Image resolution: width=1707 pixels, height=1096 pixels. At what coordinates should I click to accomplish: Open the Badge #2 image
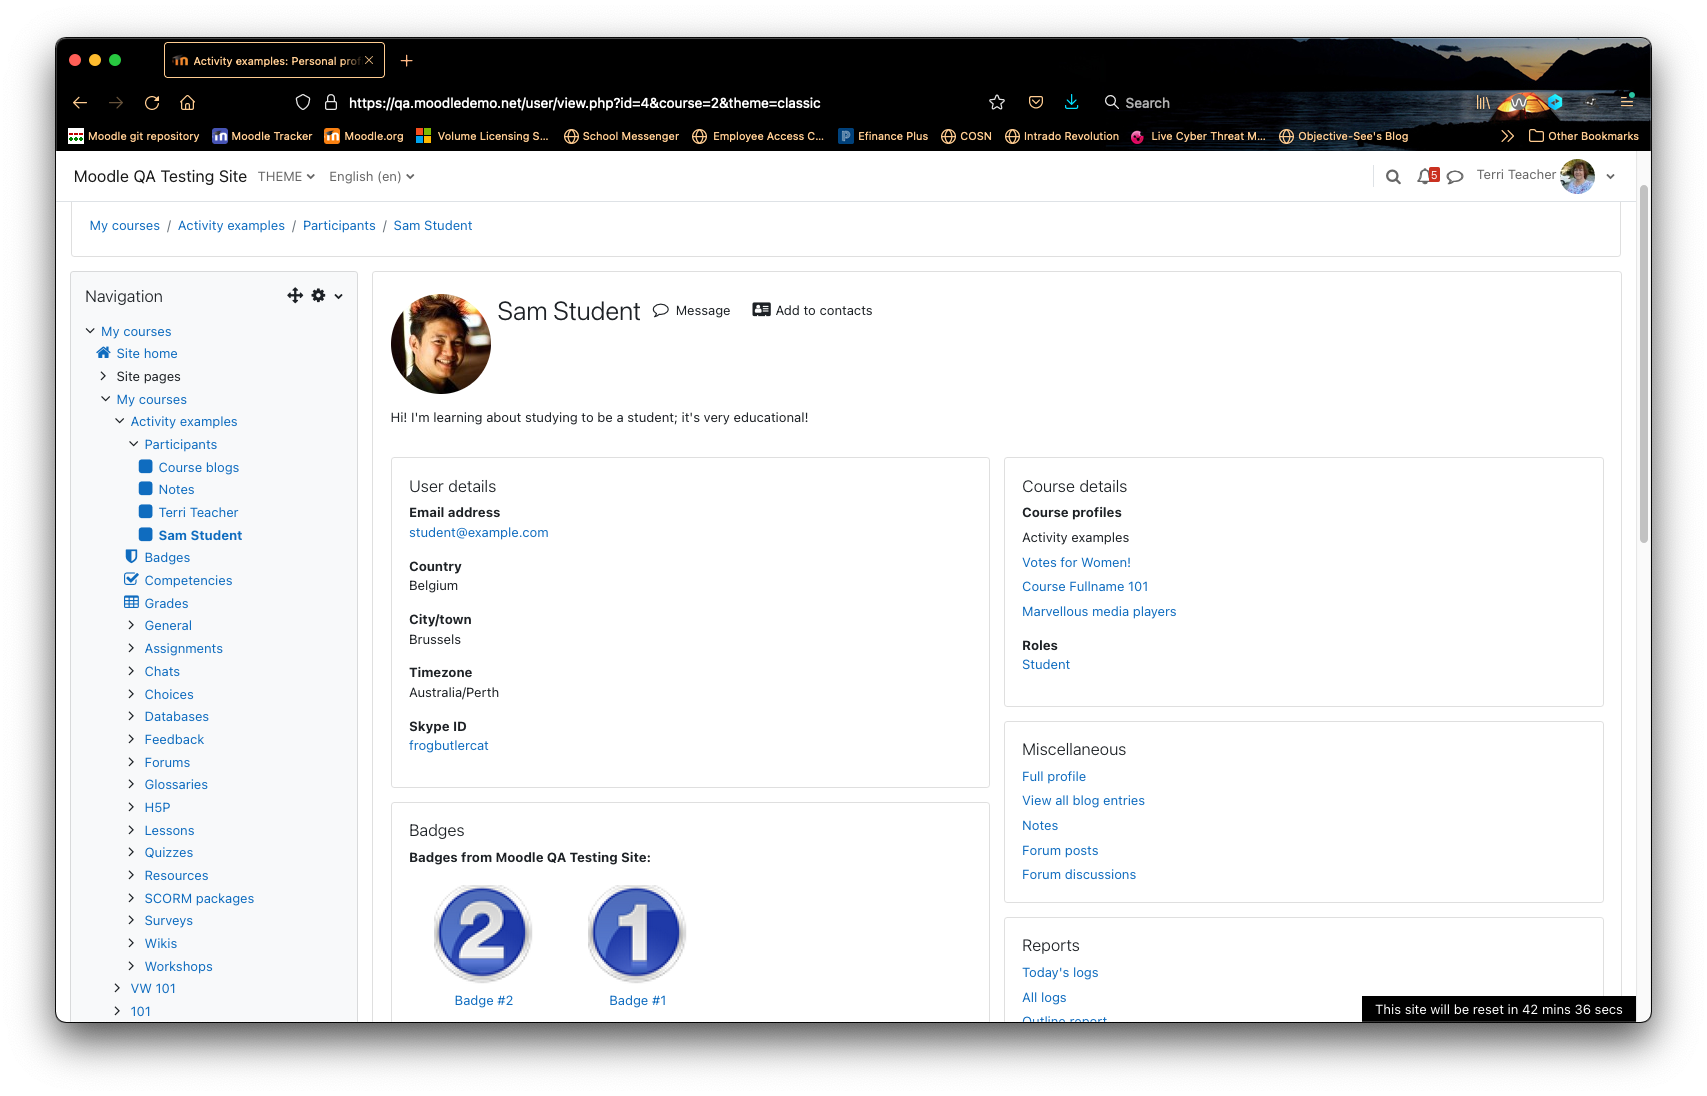click(x=483, y=933)
